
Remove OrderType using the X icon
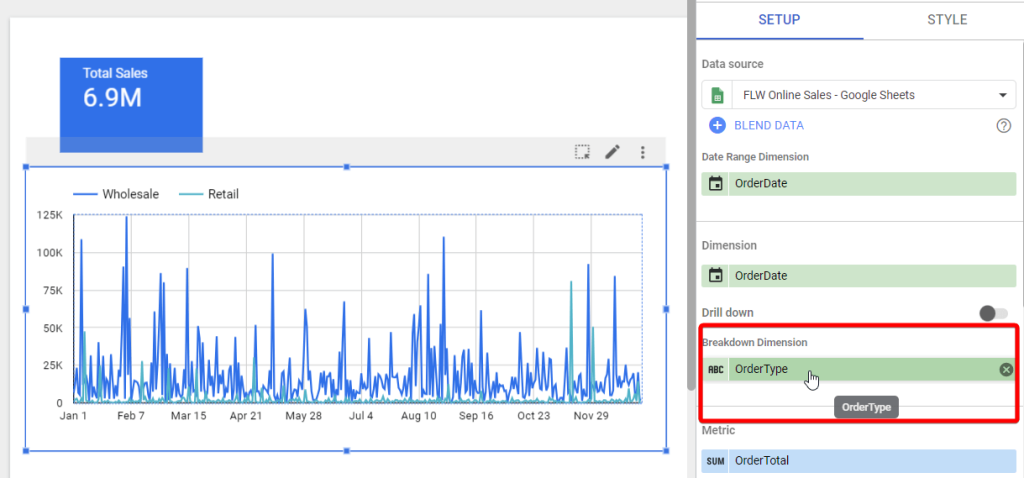pos(1006,370)
